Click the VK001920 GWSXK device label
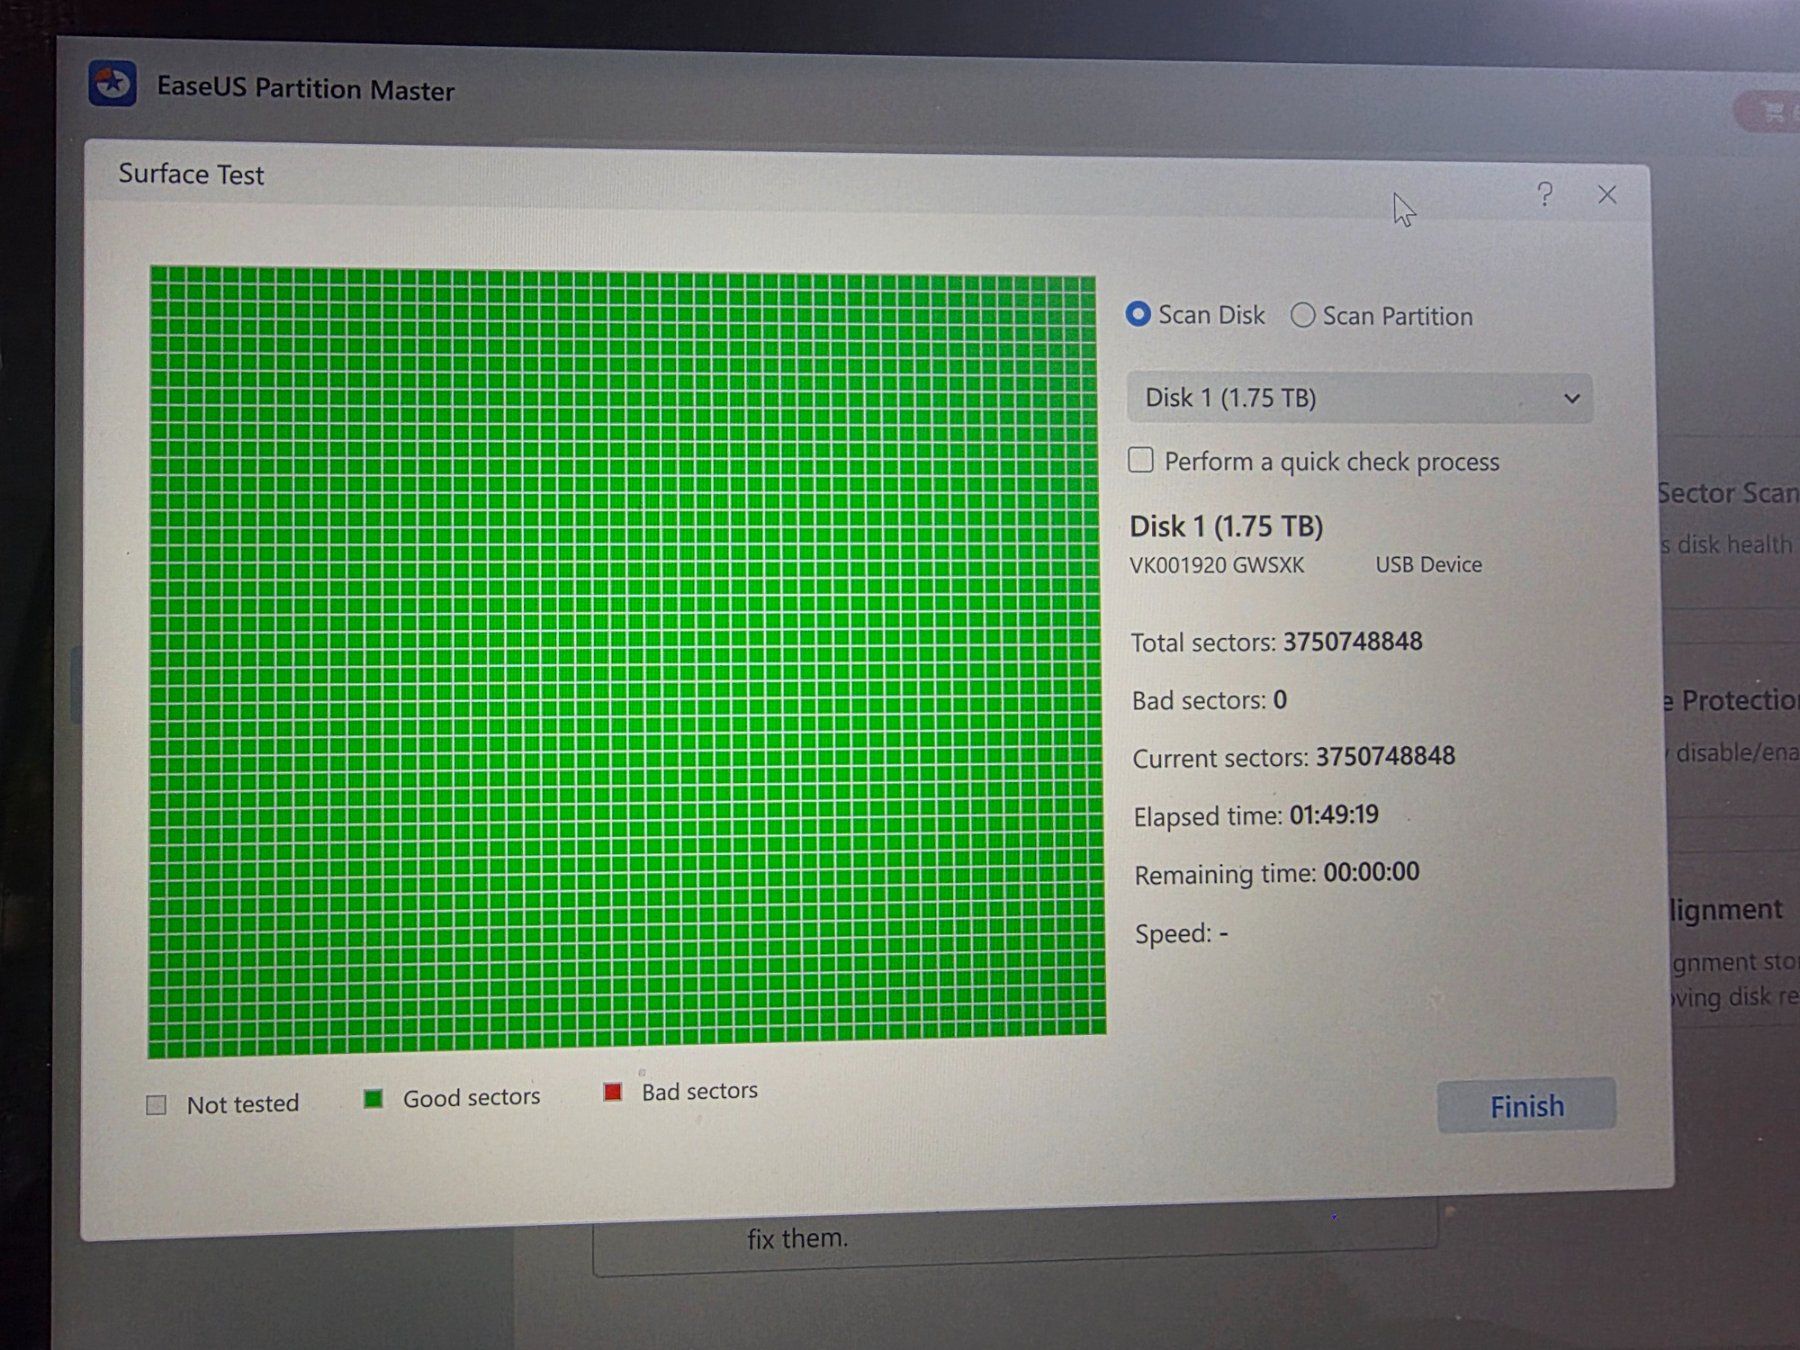This screenshot has height=1350, width=1800. tap(1217, 565)
